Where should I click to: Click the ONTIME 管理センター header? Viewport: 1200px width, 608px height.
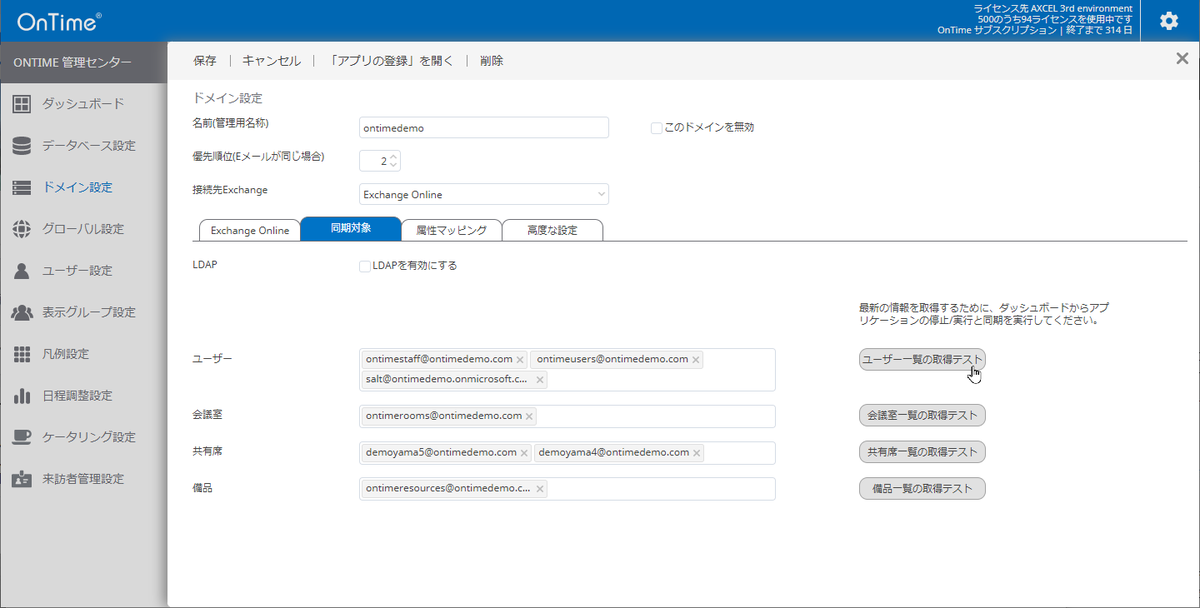(x=72, y=63)
